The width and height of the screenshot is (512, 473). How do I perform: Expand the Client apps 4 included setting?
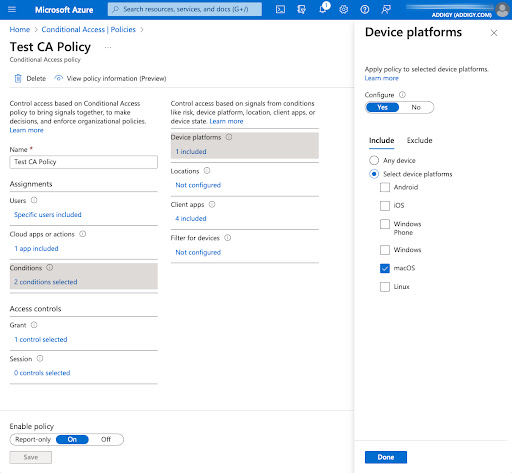(x=191, y=218)
